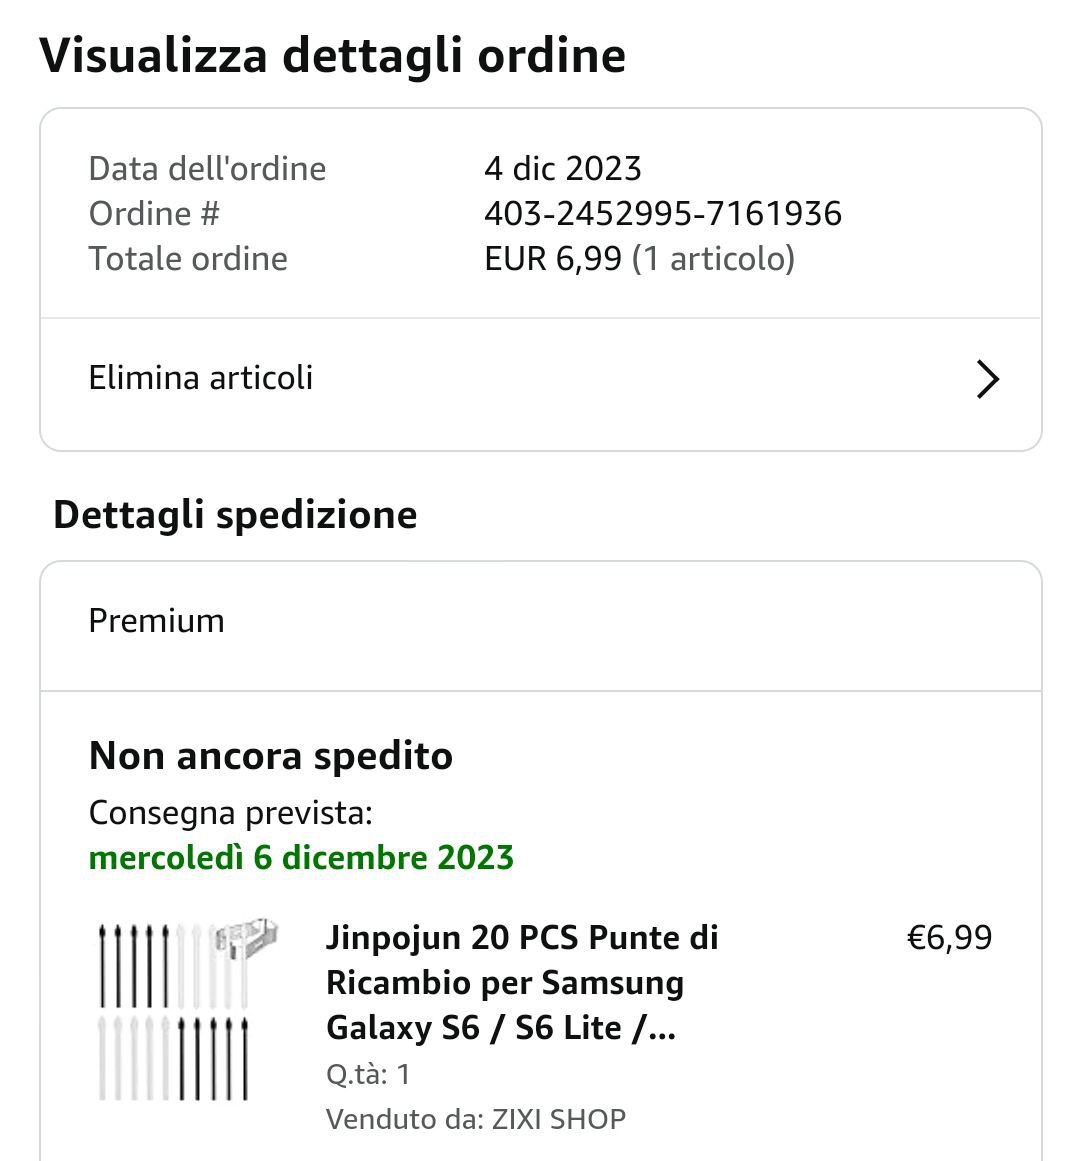Tap the green mercoledì 6 dicembre 2023 date
The width and height of the screenshot is (1080, 1161).
tap(301, 858)
